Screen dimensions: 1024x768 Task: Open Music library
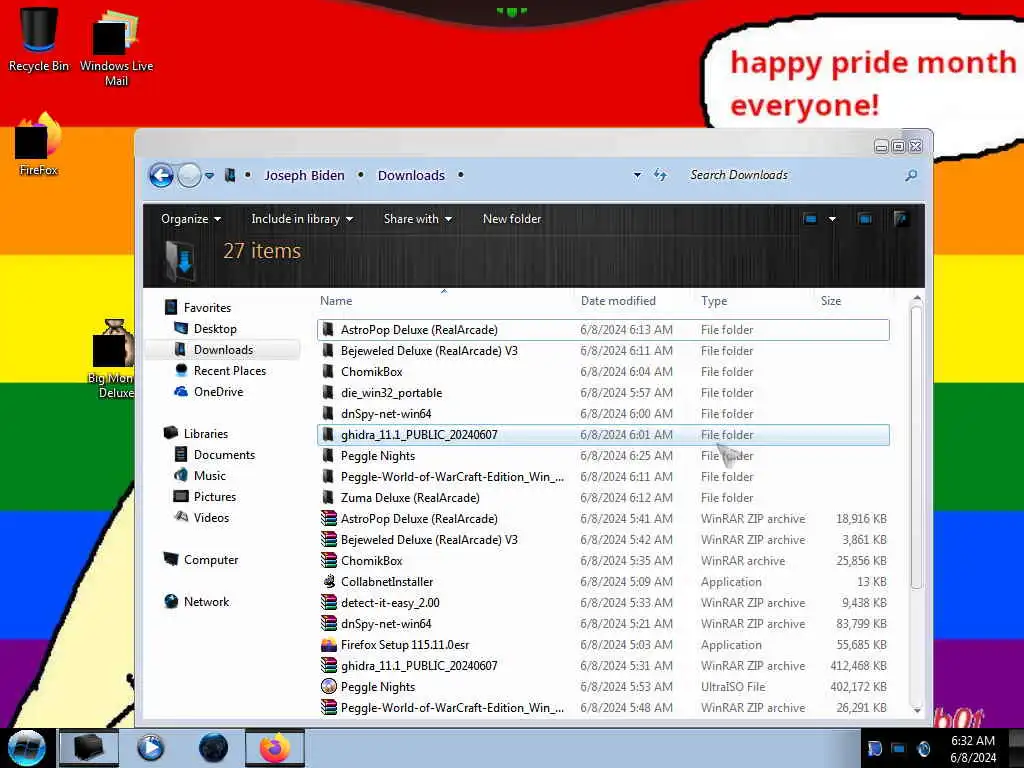pos(210,475)
